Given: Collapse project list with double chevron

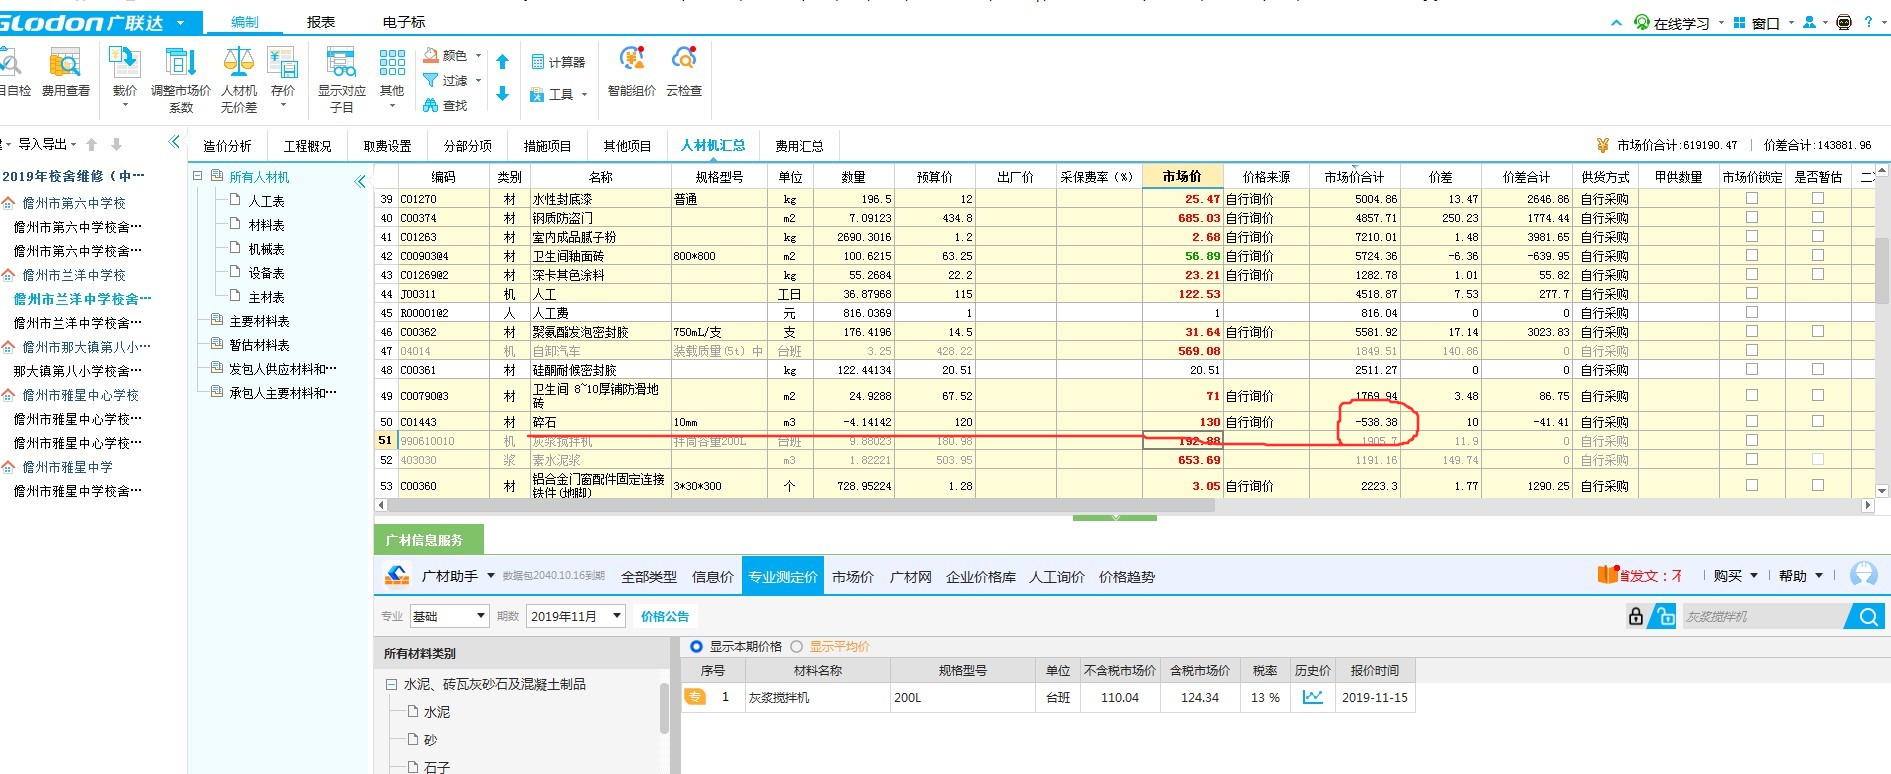Looking at the screenshot, I should [x=174, y=142].
